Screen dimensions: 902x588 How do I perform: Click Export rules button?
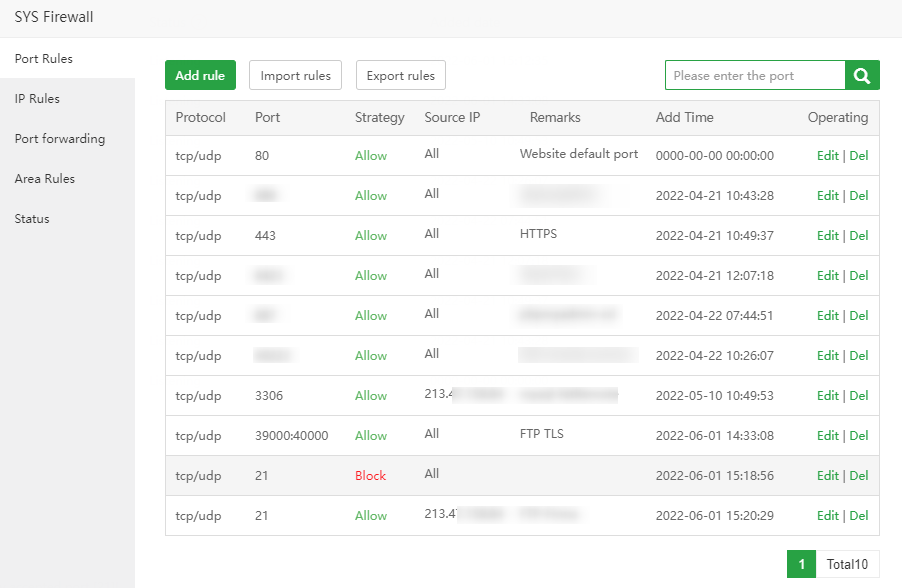pyautogui.click(x=401, y=75)
